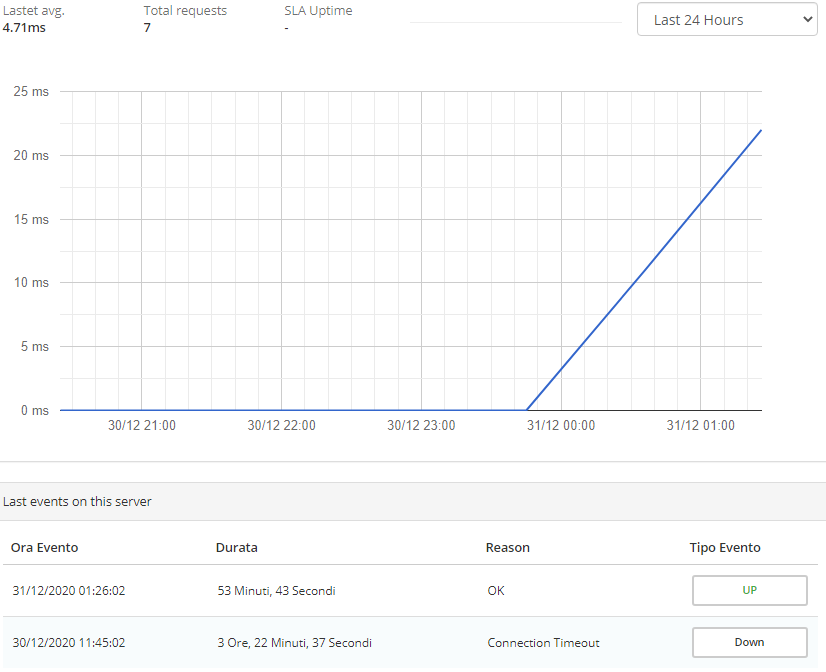Click the line's peak point near 22 ms
The height and width of the screenshot is (672, 826).
(761, 130)
